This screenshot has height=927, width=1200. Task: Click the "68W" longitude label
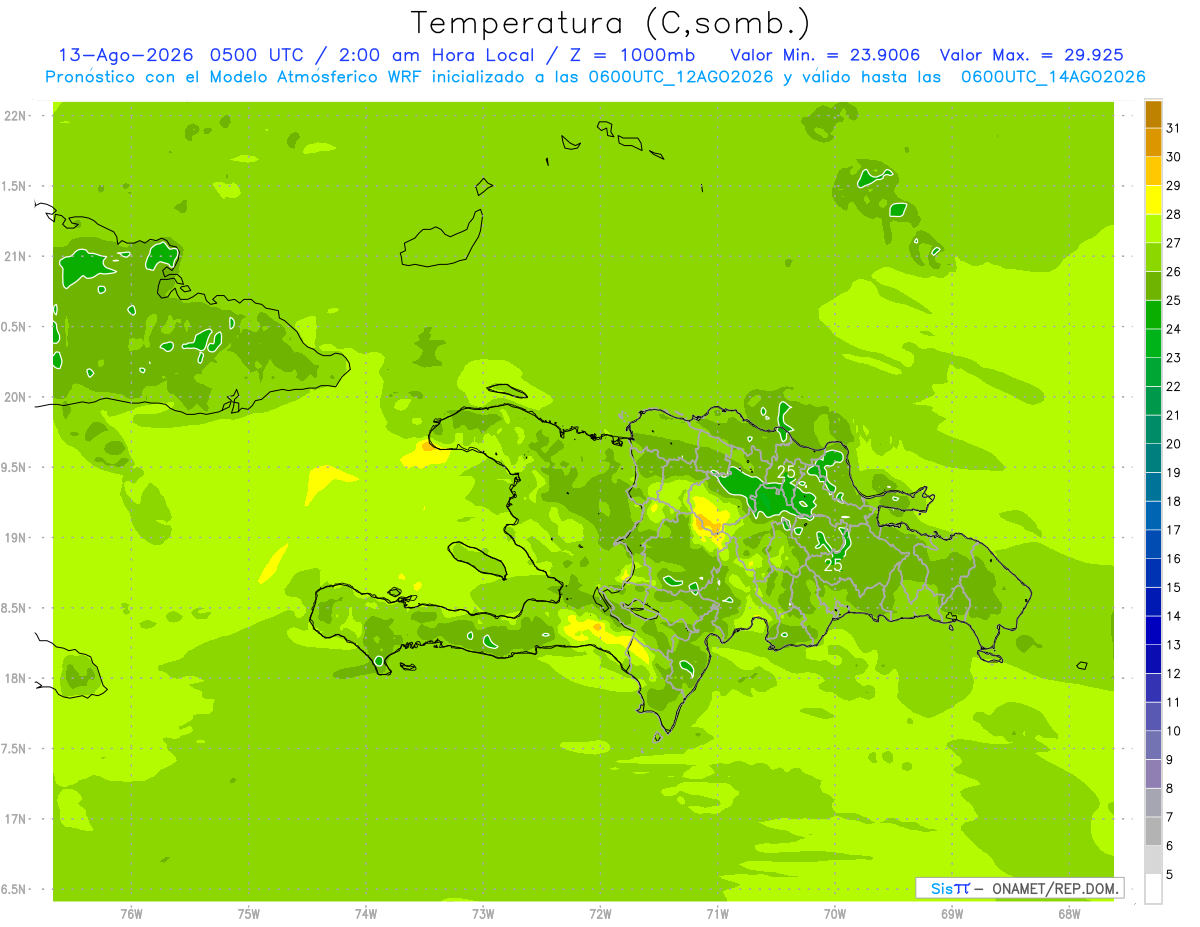pos(1069,914)
